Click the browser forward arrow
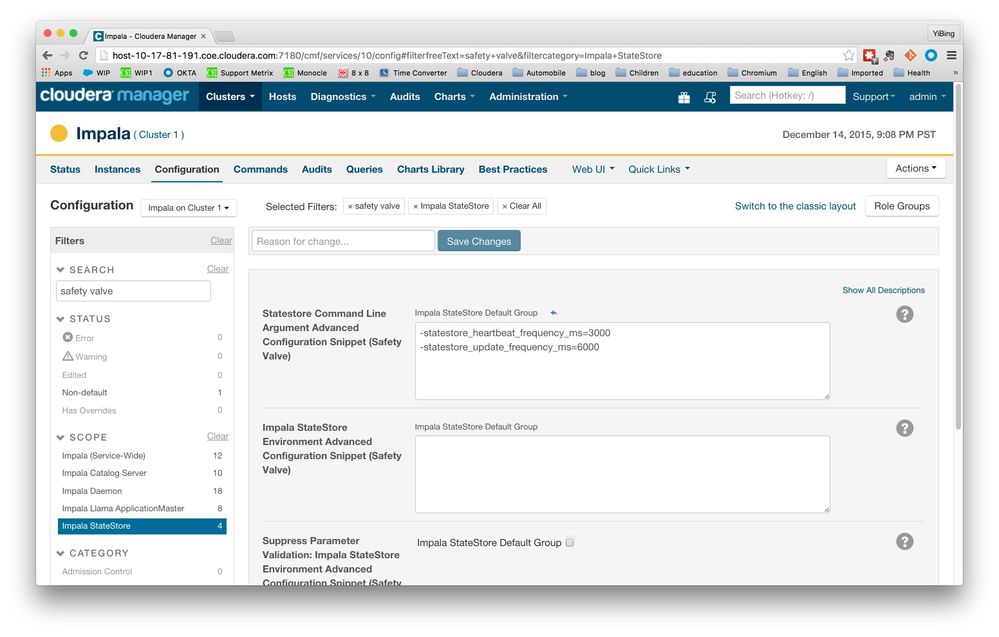Viewport: 999px width, 637px height. tap(65, 55)
